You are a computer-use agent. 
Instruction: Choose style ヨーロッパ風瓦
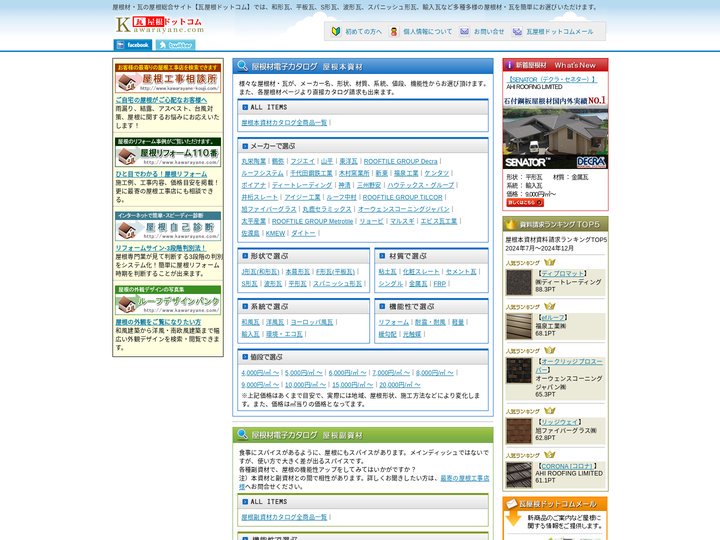pos(312,322)
